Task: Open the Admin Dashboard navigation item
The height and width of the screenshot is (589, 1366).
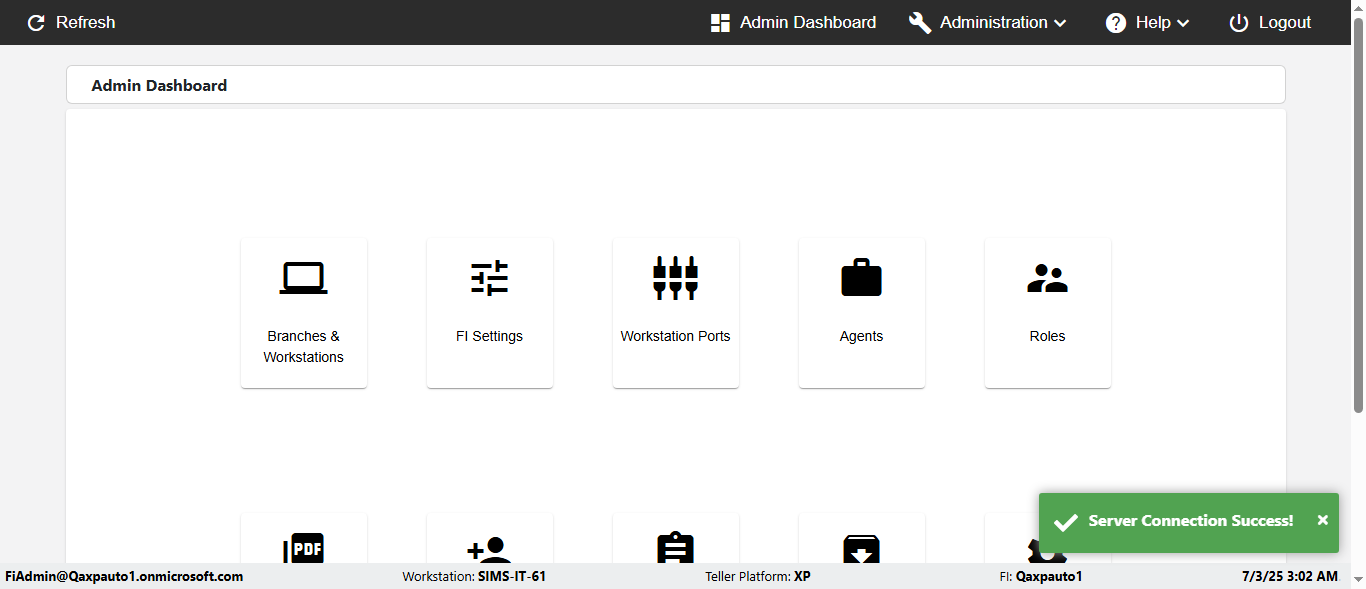Action: (793, 22)
